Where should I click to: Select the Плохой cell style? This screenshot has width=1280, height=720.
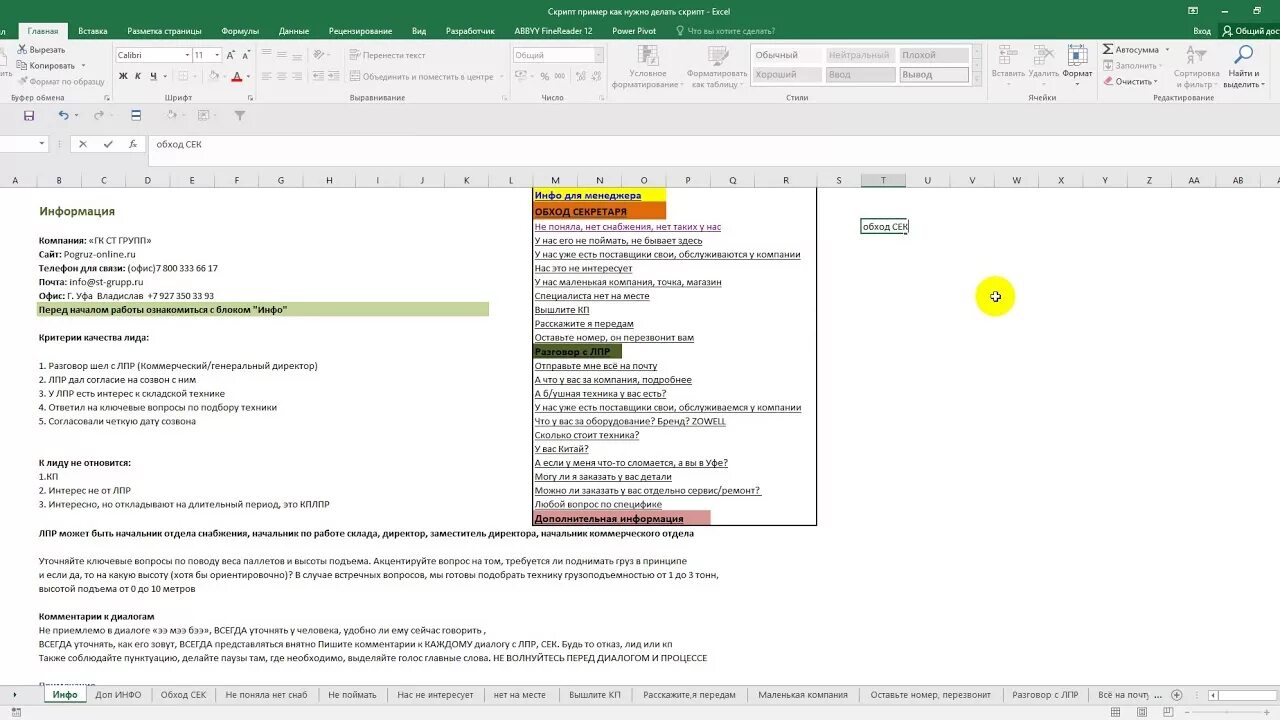tap(933, 55)
